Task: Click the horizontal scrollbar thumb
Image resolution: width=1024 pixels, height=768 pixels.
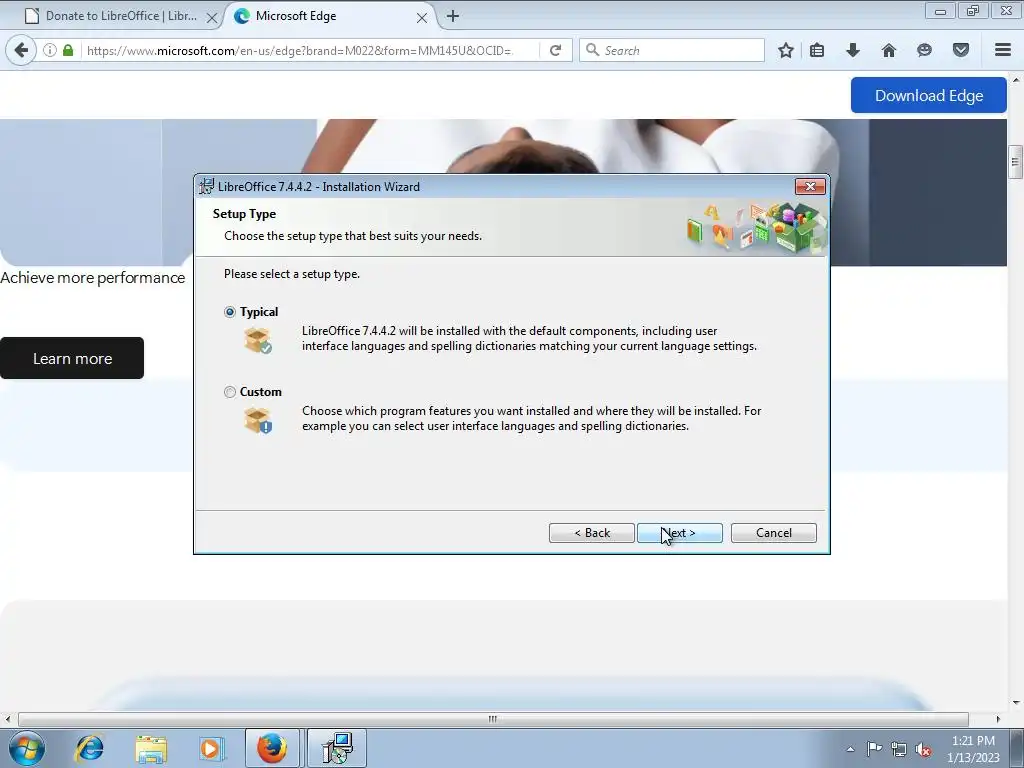Action: click(493, 719)
